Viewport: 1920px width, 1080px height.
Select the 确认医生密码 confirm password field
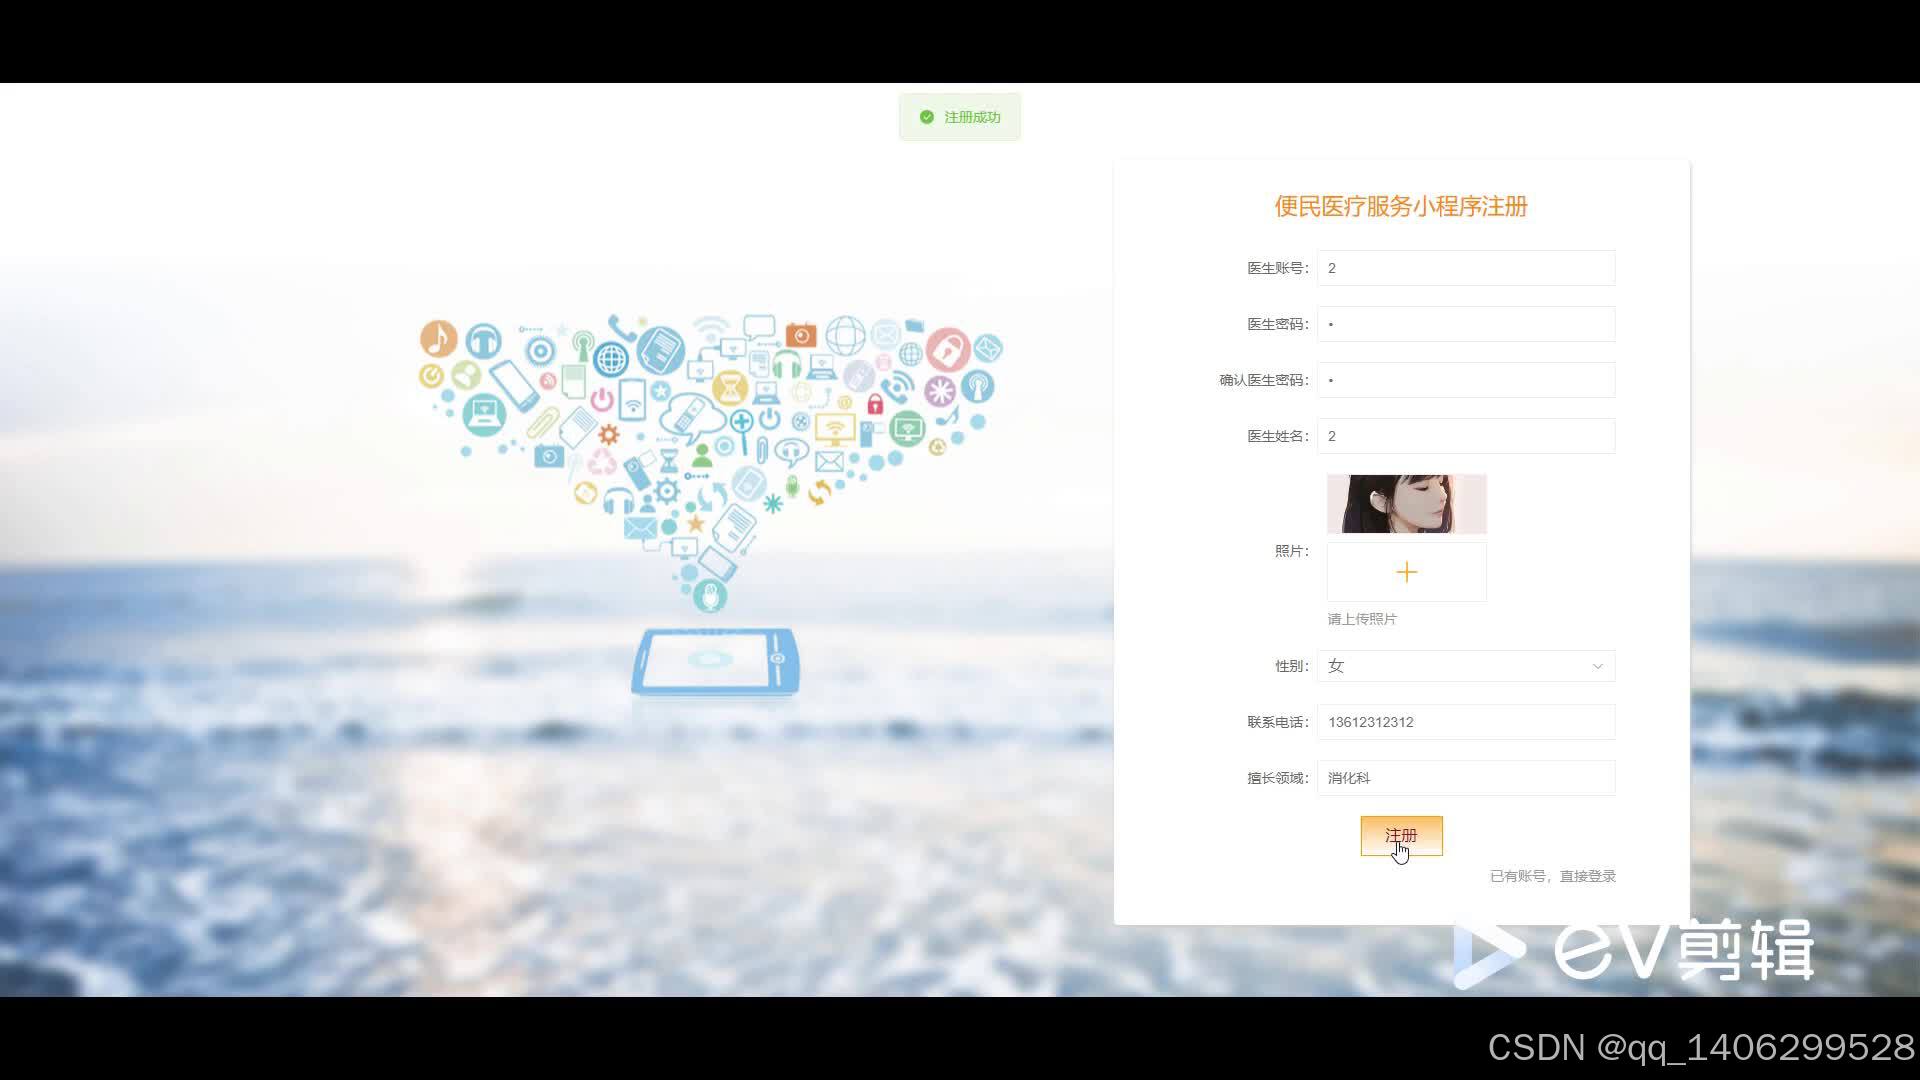pyautogui.click(x=1465, y=380)
